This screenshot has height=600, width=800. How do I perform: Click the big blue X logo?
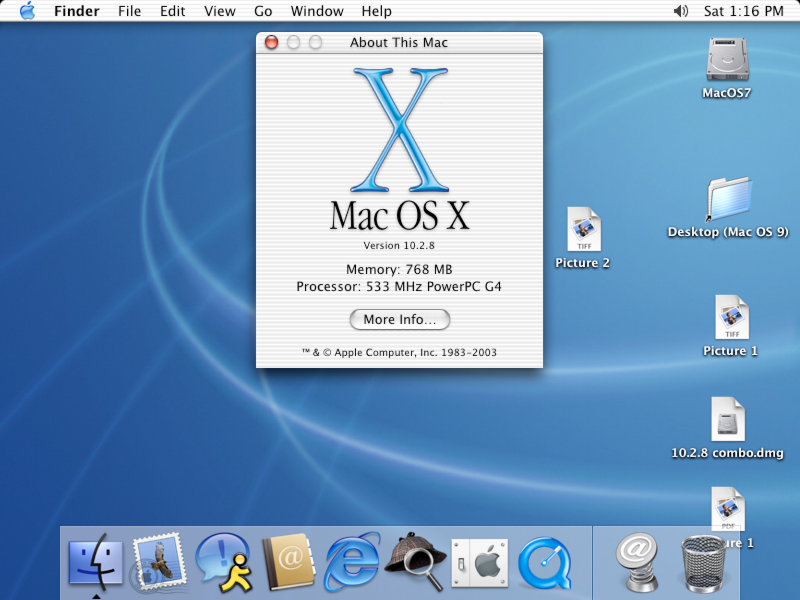(x=400, y=130)
